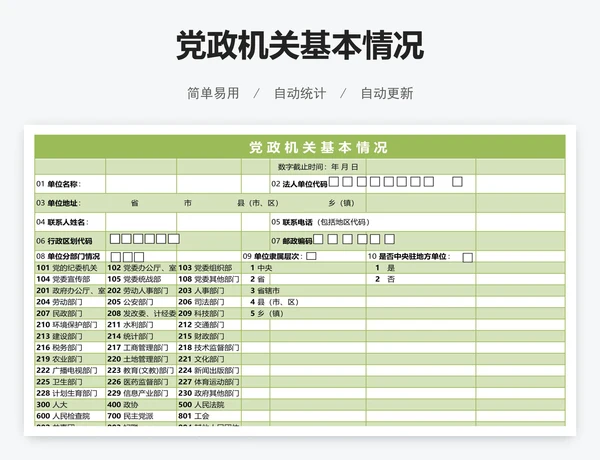The height and width of the screenshot is (460, 600).
Task: Choose option 1 中央
Action: click(x=261, y=268)
